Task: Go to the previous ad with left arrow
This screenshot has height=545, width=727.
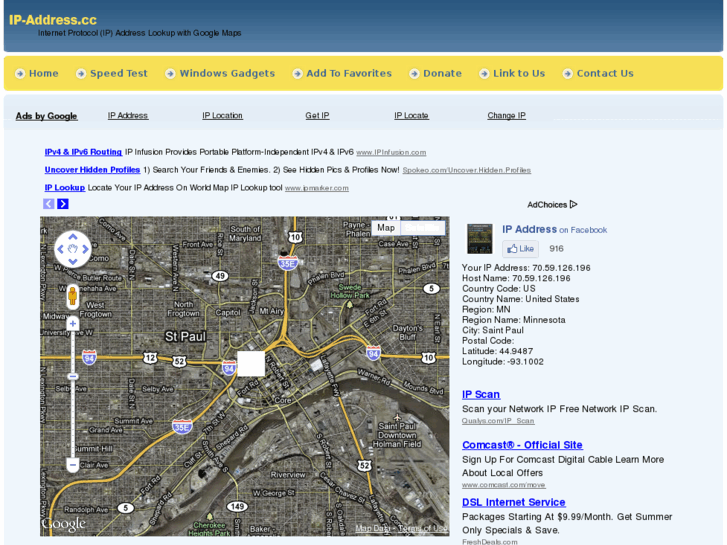Action: 49,204
